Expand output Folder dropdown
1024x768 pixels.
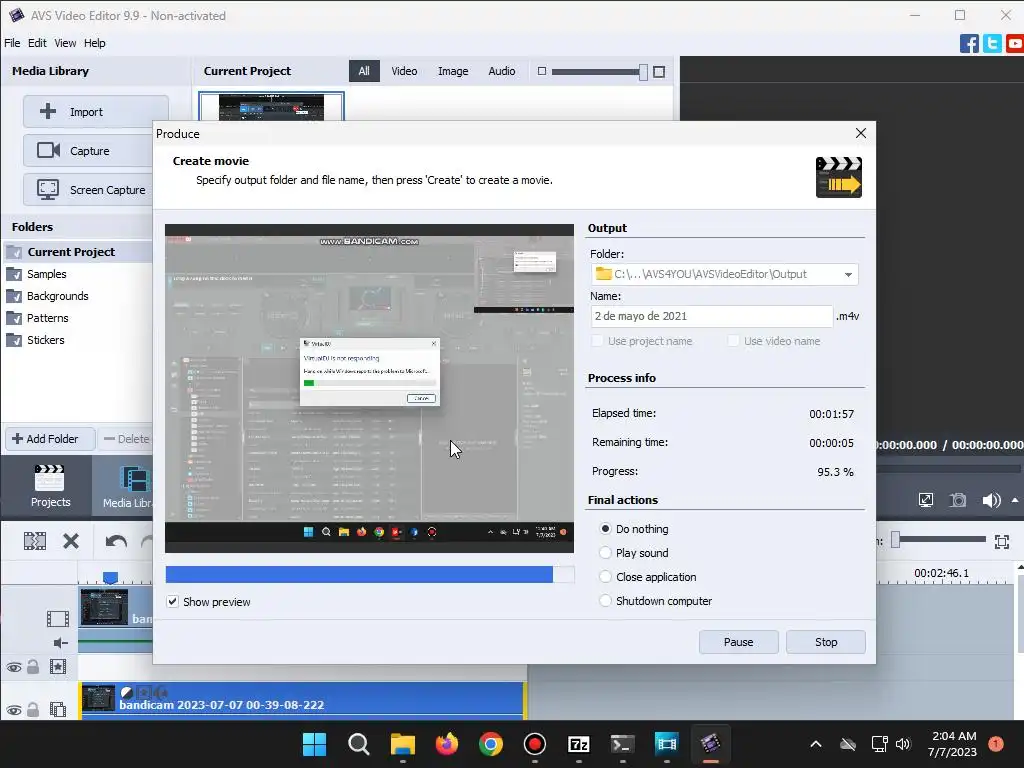848,274
